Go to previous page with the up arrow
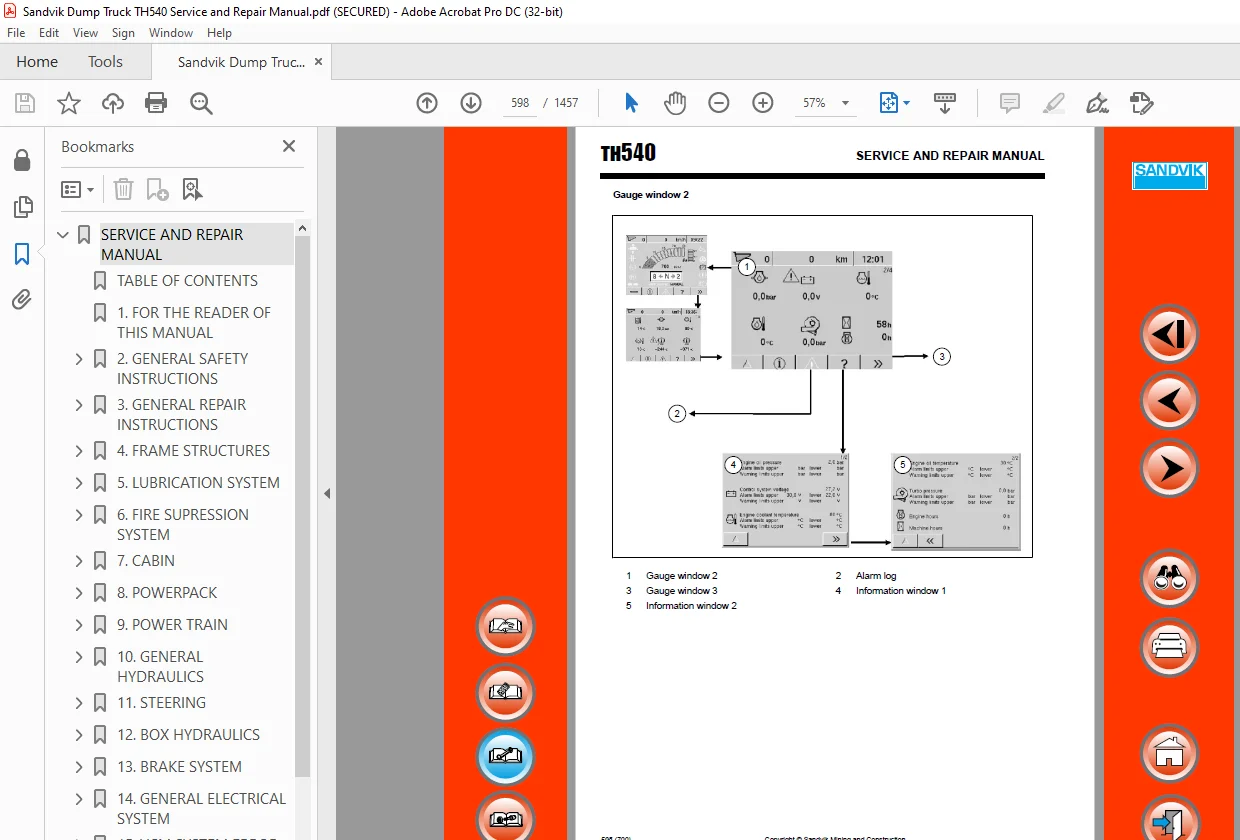This screenshot has height=840, width=1240. [427, 103]
